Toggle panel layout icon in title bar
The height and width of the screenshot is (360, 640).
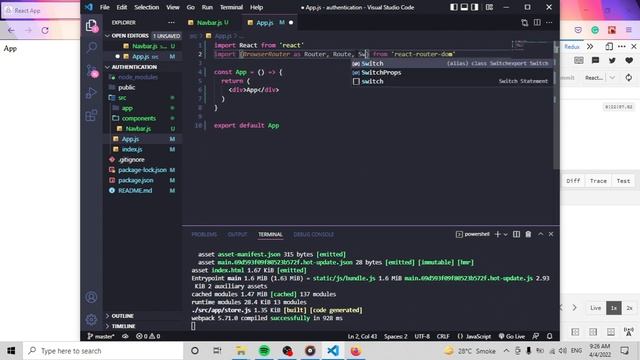coord(464,7)
